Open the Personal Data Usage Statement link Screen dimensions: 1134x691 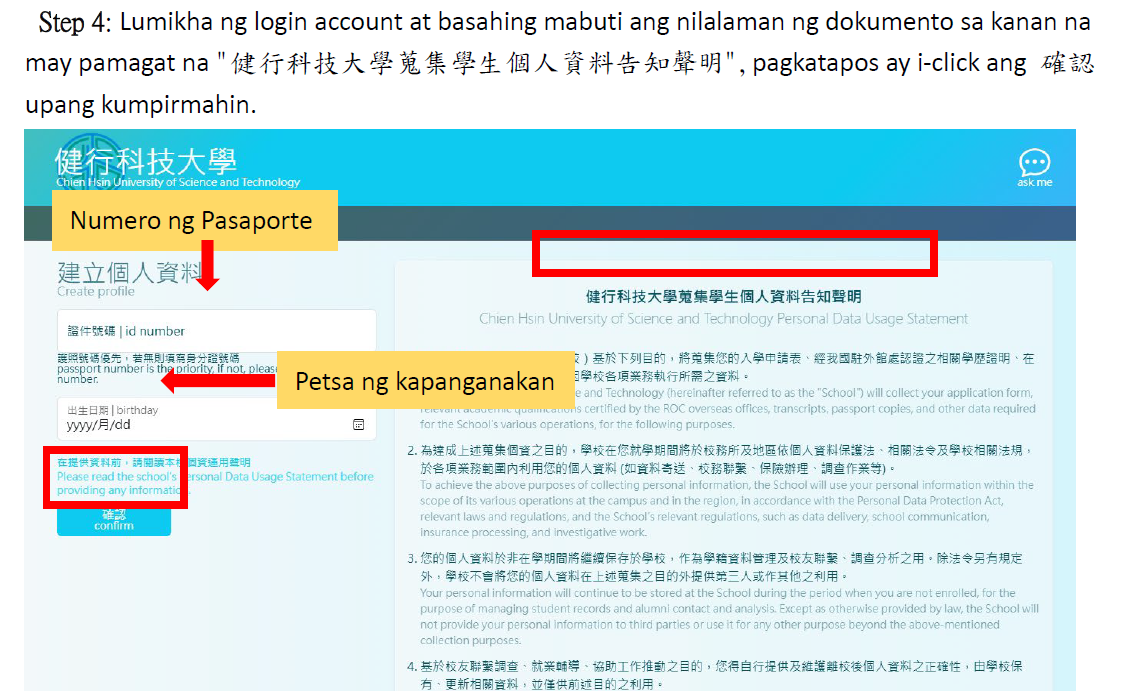215,476
